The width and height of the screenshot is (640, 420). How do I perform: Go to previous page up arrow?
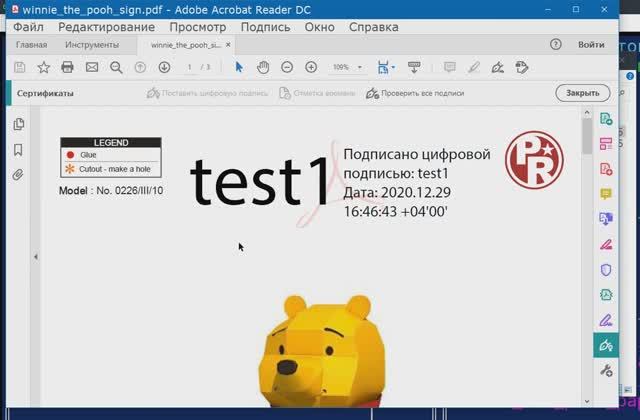(x=140, y=67)
